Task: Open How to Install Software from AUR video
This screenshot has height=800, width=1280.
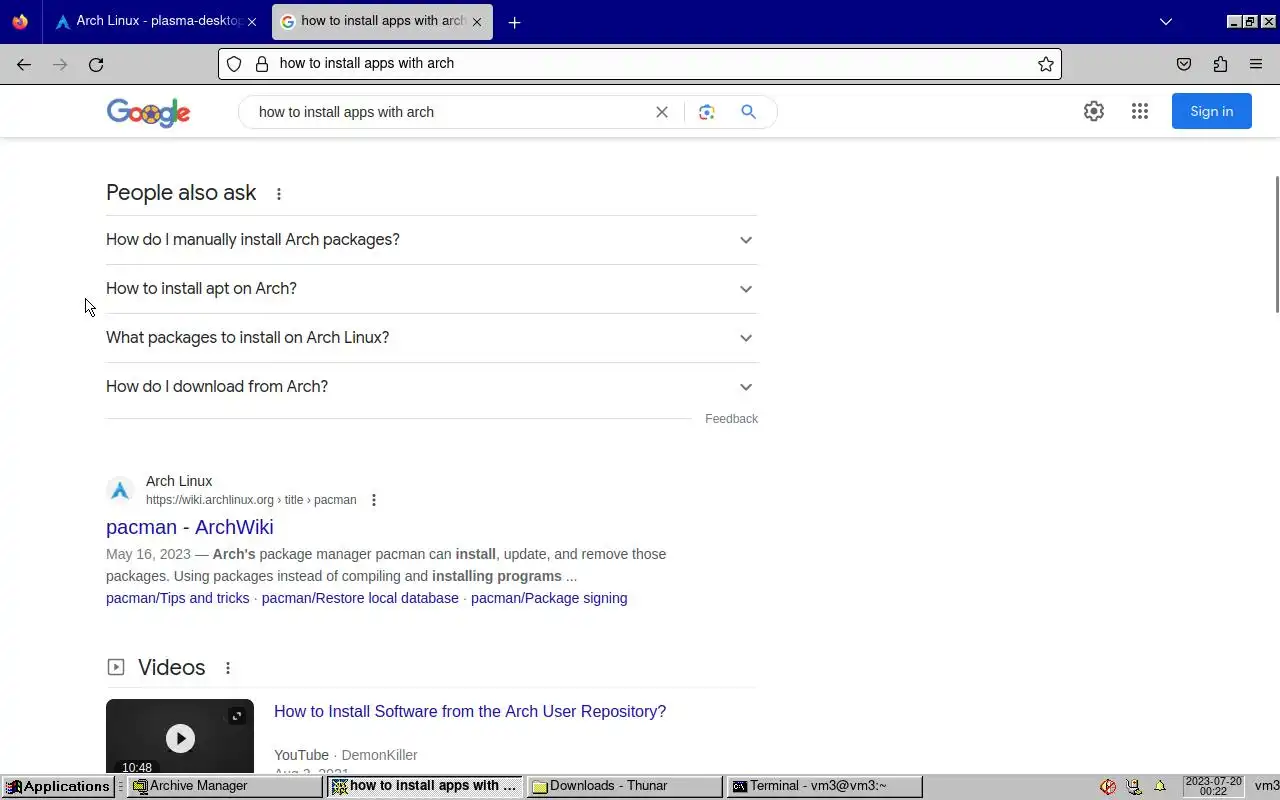Action: 470,712
